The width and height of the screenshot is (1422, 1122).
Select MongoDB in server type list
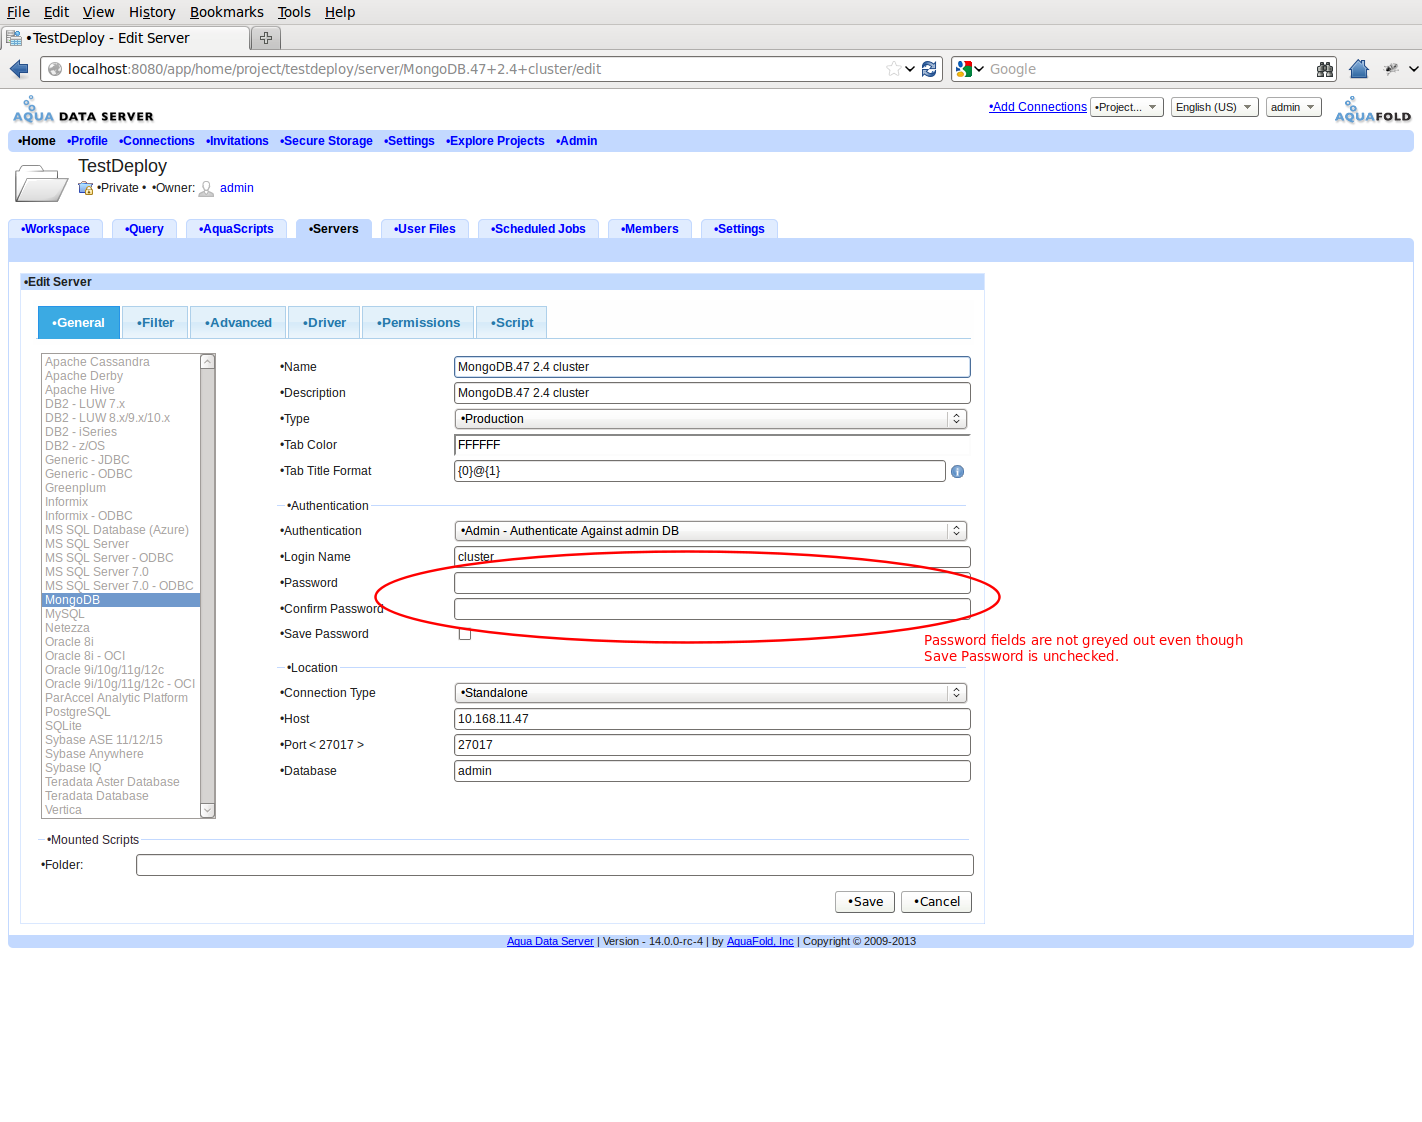[x=121, y=600]
